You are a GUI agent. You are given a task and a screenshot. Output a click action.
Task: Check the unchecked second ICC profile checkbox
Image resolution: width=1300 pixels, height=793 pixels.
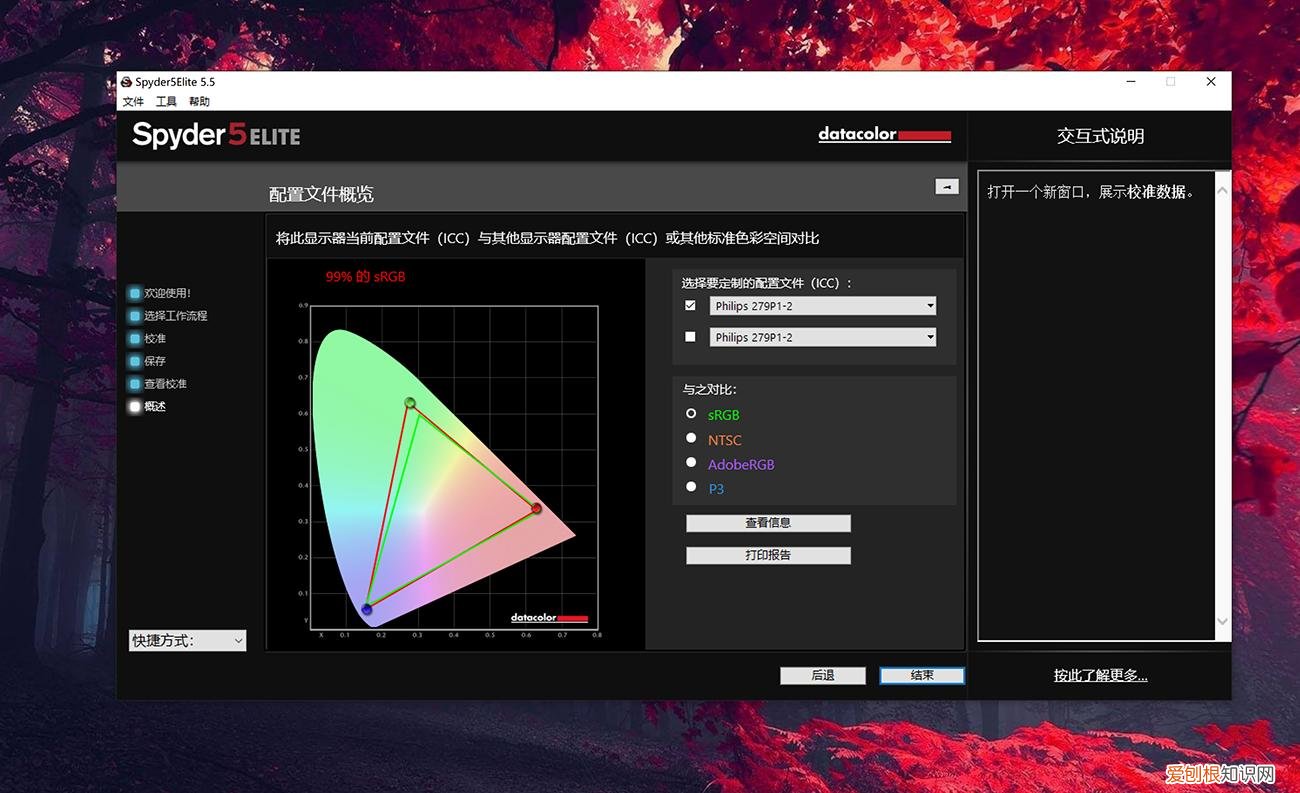[x=690, y=337]
